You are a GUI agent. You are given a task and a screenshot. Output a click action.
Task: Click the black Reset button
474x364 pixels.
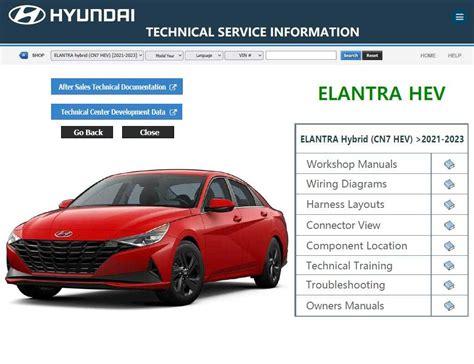(x=372, y=55)
